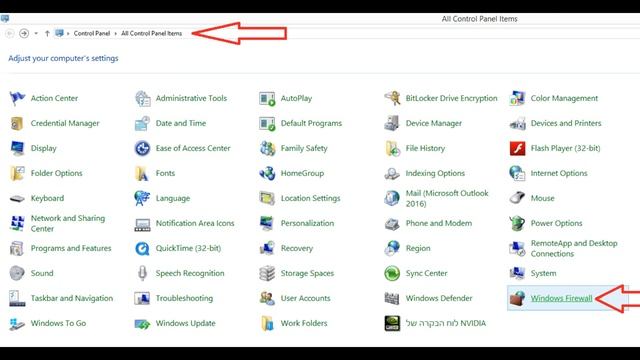The width and height of the screenshot is (640, 360).
Task: Select Control Panel in the address breadcrumb
Action: tap(92, 33)
